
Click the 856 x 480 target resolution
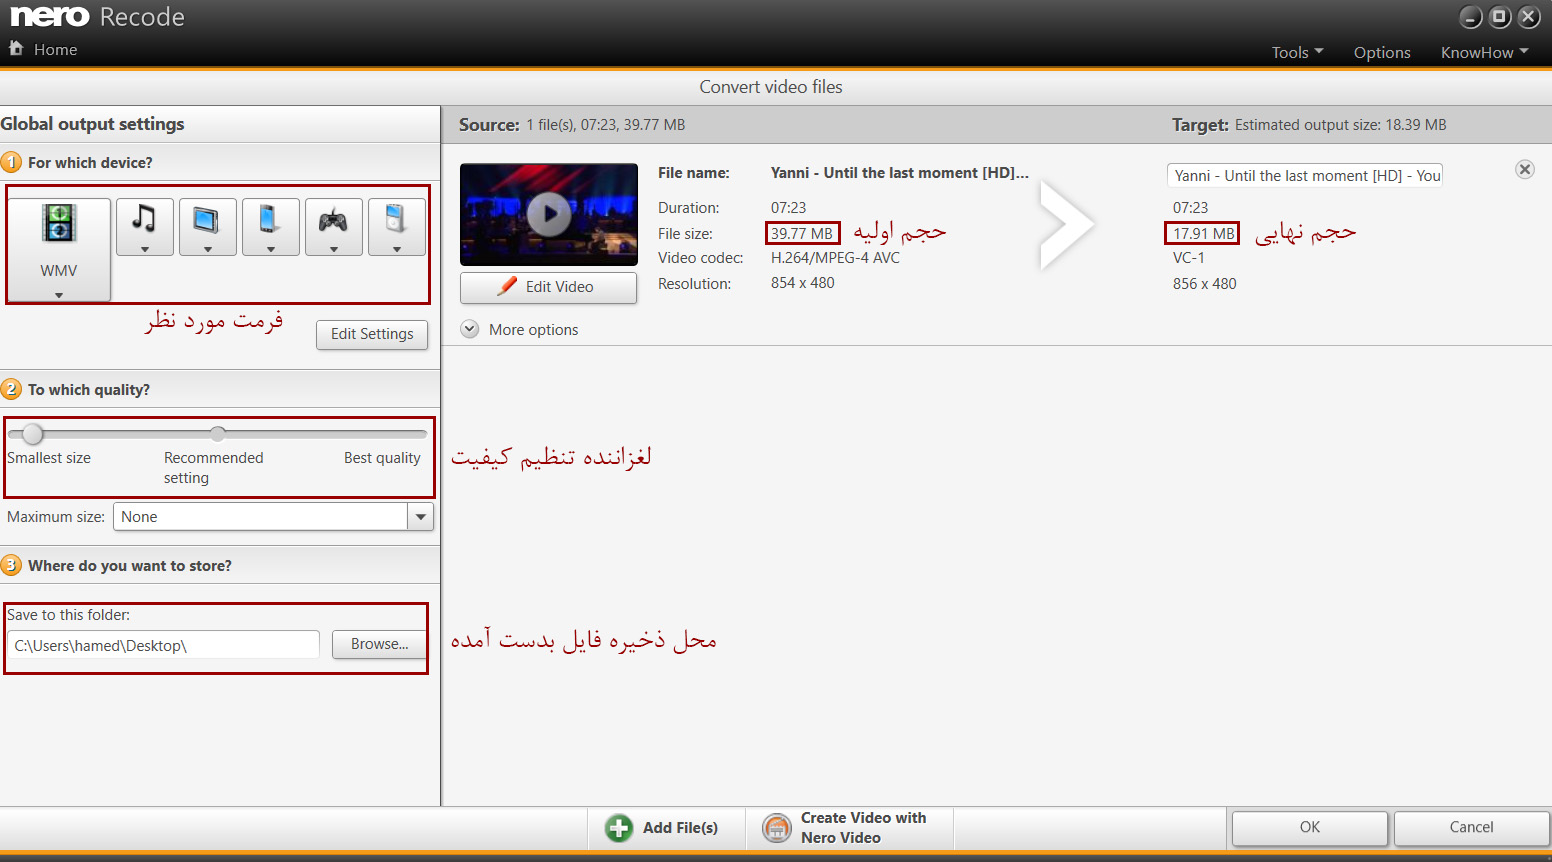tap(1205, 284)
